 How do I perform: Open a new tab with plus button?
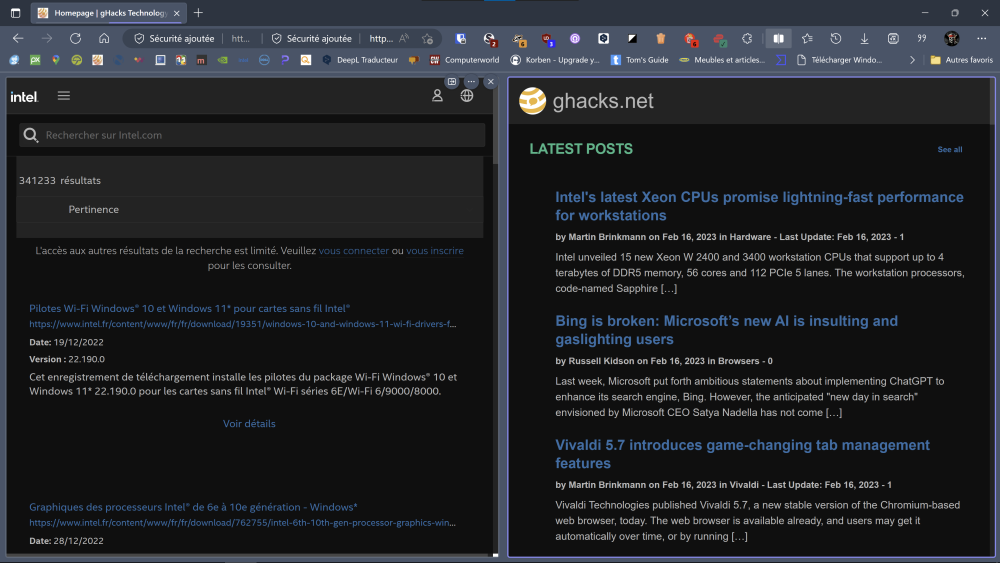(198, 12)
